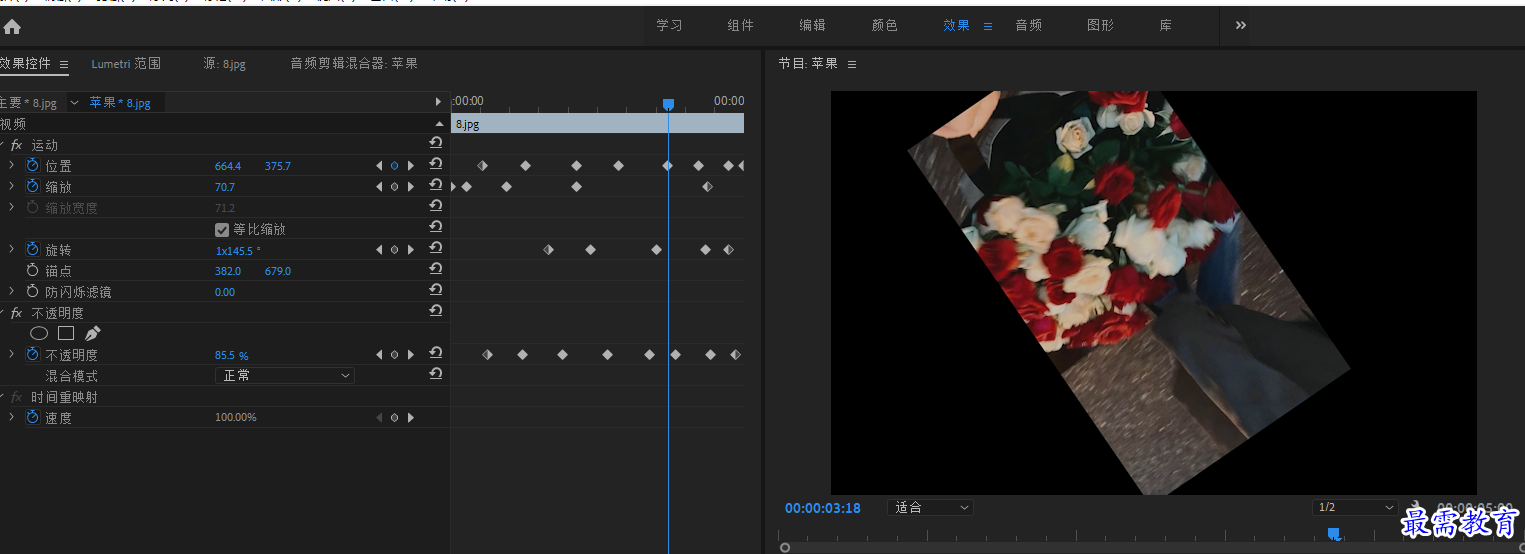Reset the 防闪烁滤镜 parameter
Viewport: 1525px width, 554px height.
[435, 290]
